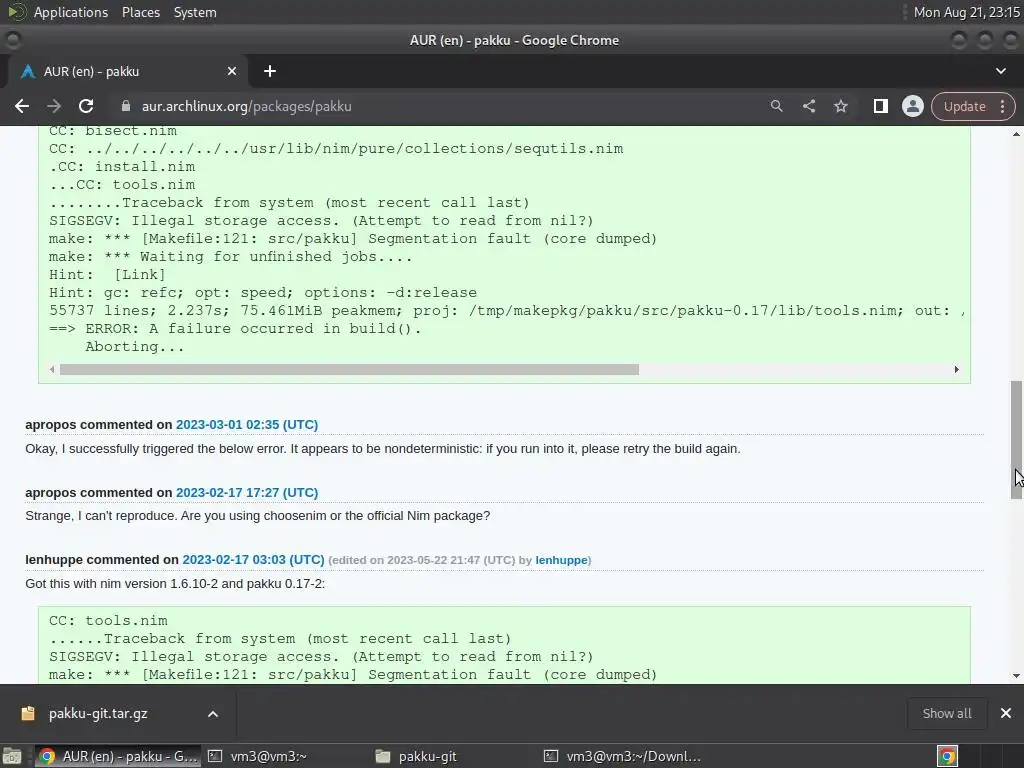Click code block scroll-right arrow
1024x768 pixels.
pyautogui.click(x=956, y=370)
